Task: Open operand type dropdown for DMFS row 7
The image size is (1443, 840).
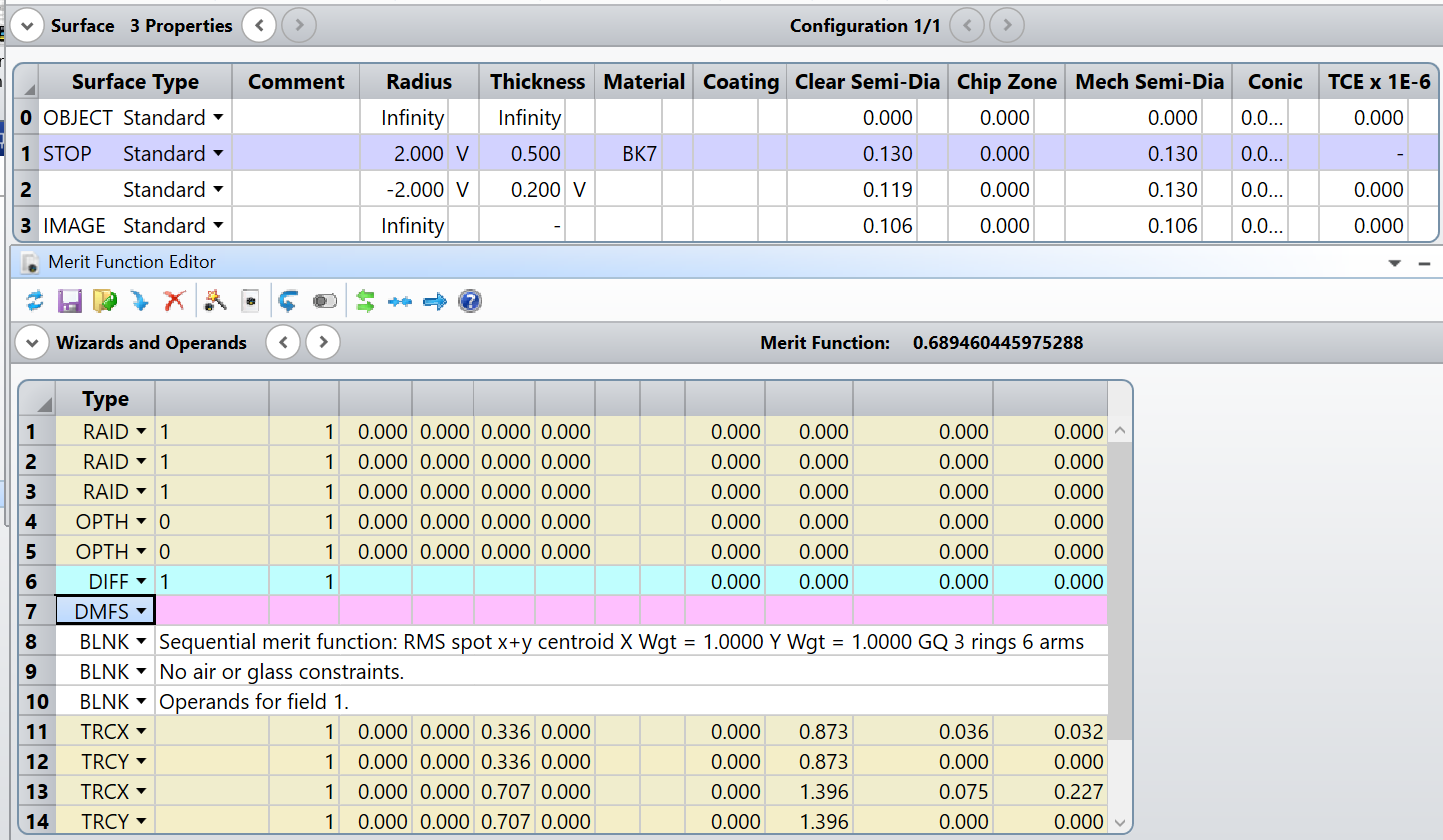Action: [141, 612]
